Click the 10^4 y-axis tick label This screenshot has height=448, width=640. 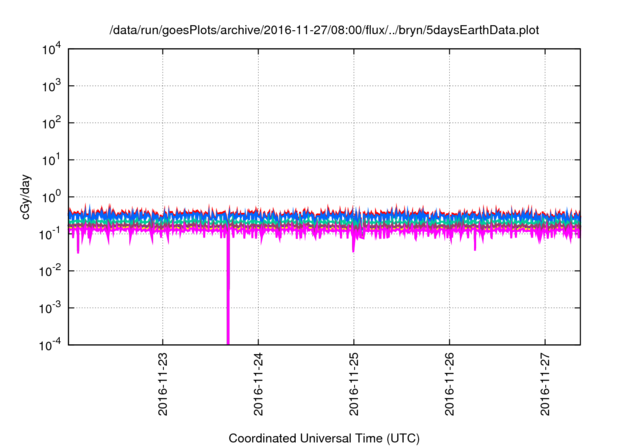52,49
